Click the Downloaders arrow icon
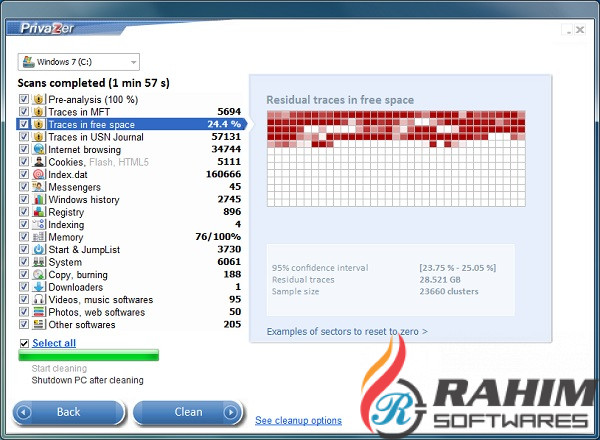 (x=39, y=287)
